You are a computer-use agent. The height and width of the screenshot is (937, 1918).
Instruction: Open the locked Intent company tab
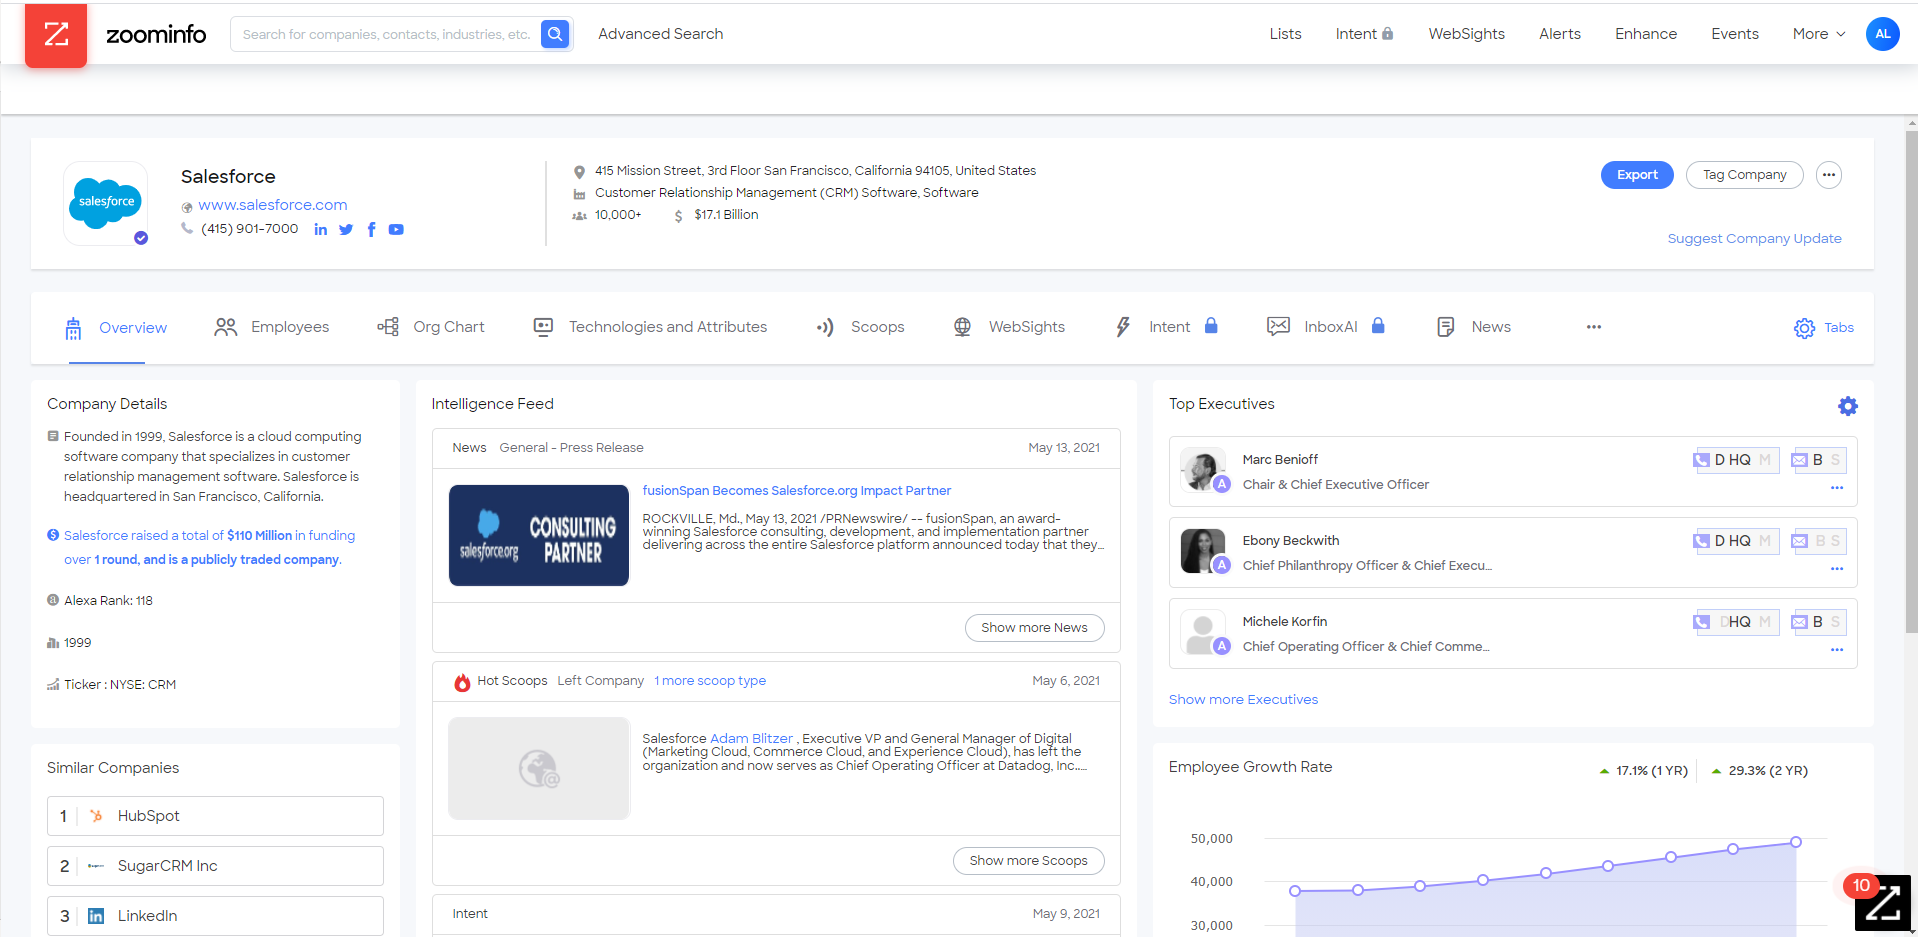1166,327
